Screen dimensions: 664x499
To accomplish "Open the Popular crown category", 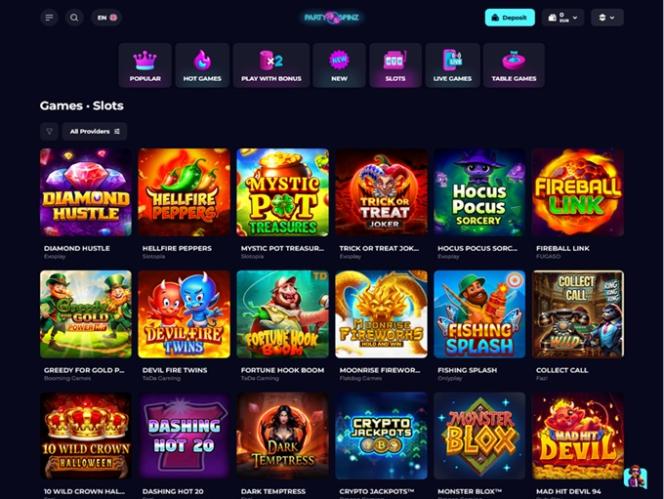I will click(145, 65).
